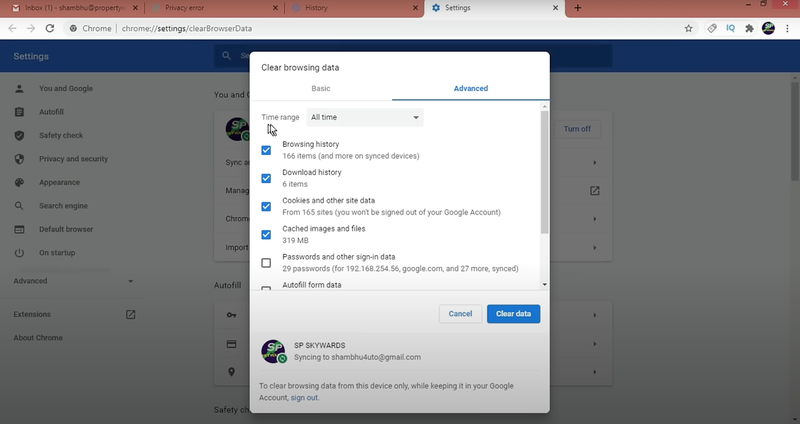Switch to the Basic tab
The width and height of the screenshot is (800, 424).
pos(320,88)
